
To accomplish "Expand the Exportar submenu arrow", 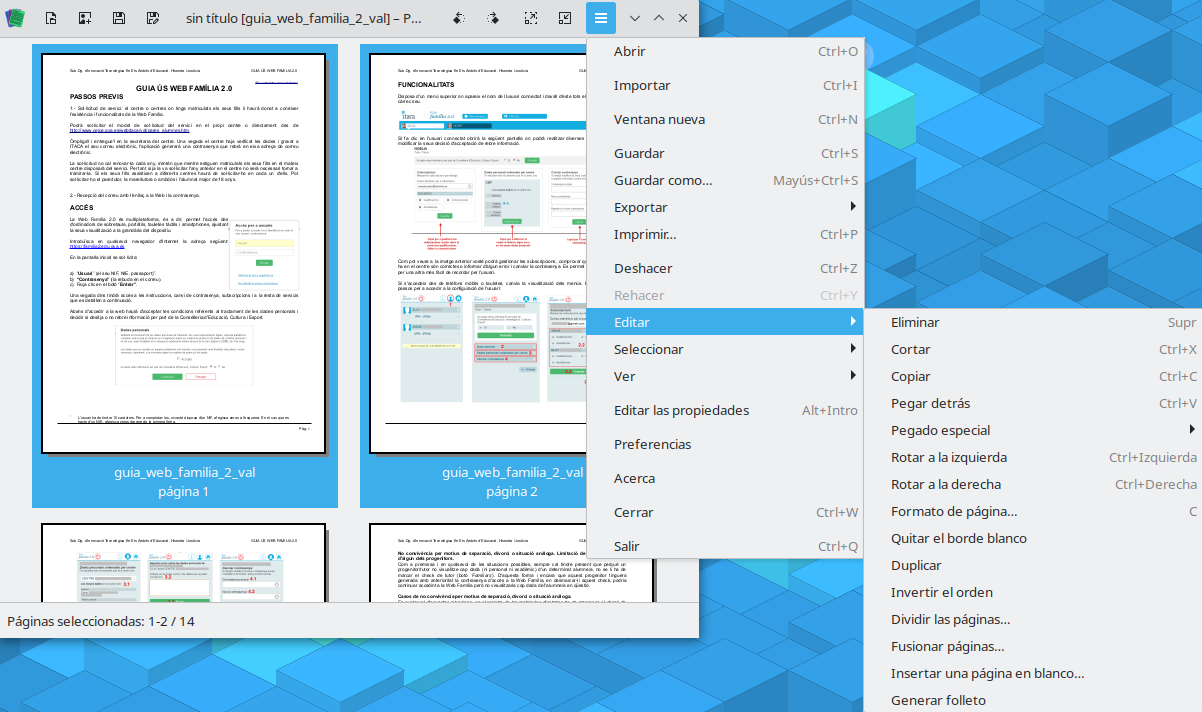I will pos(853,207).
